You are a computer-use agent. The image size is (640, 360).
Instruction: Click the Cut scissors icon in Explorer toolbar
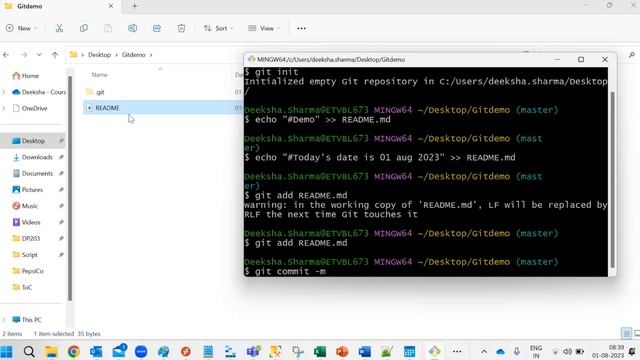(59, 28)
